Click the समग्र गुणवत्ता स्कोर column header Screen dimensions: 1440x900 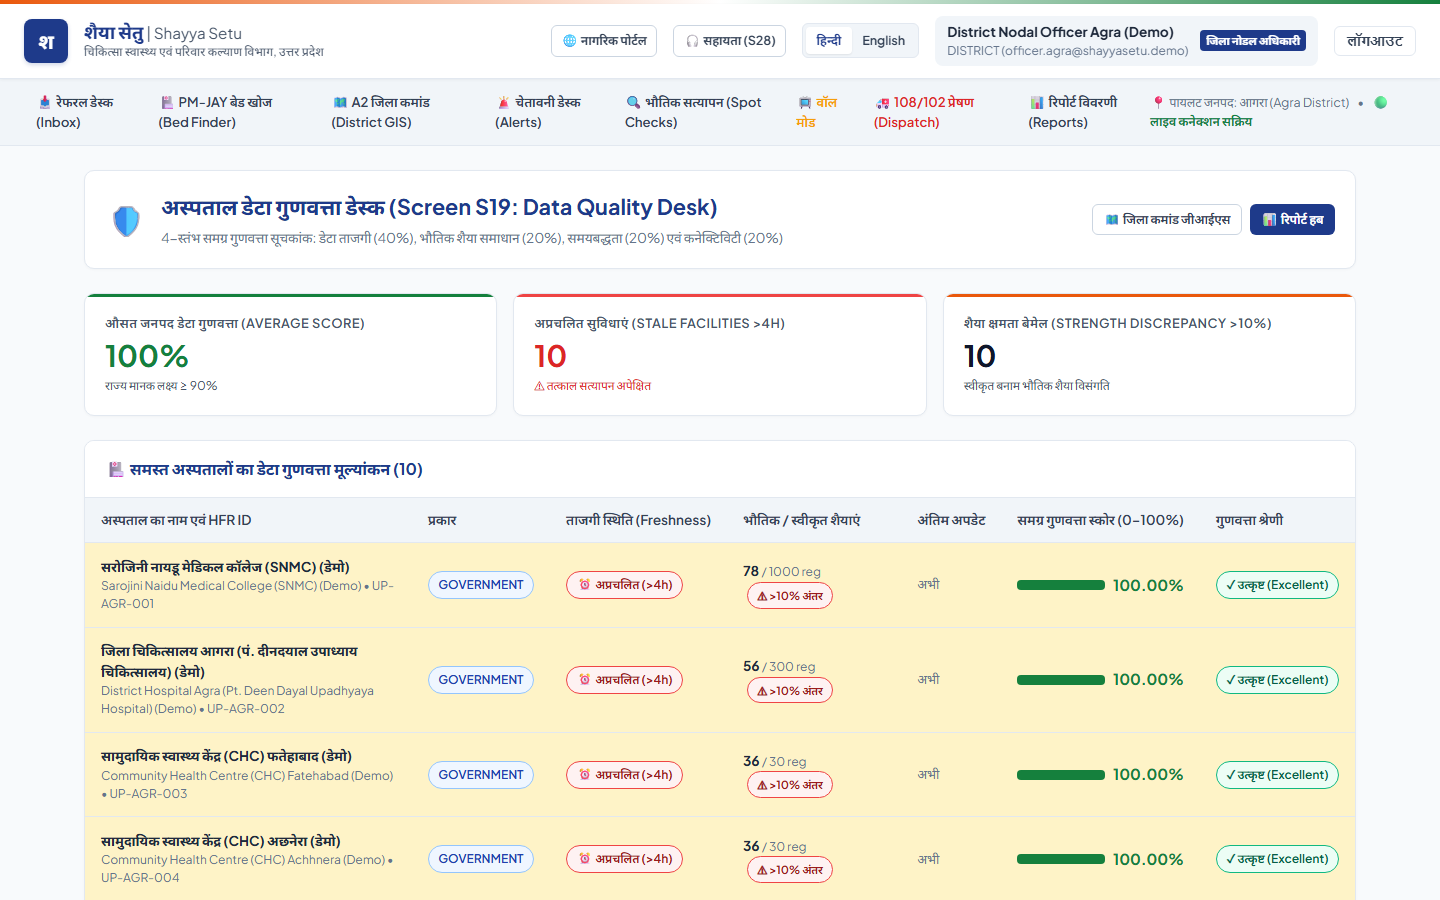click(1100, 520)
